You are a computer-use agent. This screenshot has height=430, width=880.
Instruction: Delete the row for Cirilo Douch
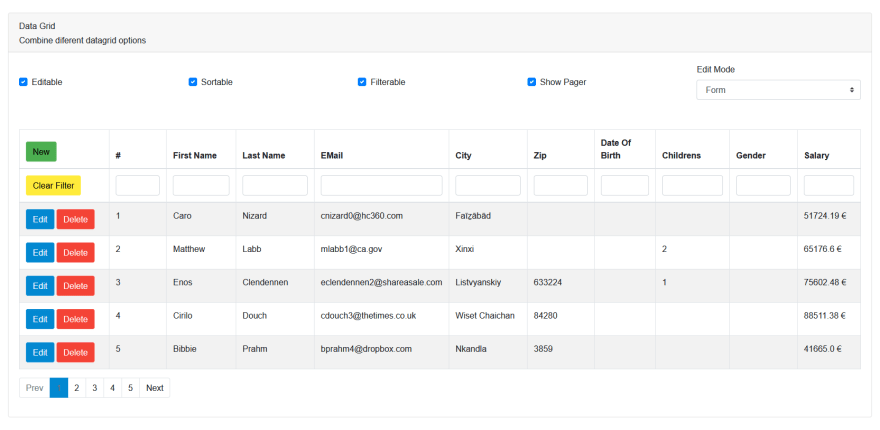(75, 319)
